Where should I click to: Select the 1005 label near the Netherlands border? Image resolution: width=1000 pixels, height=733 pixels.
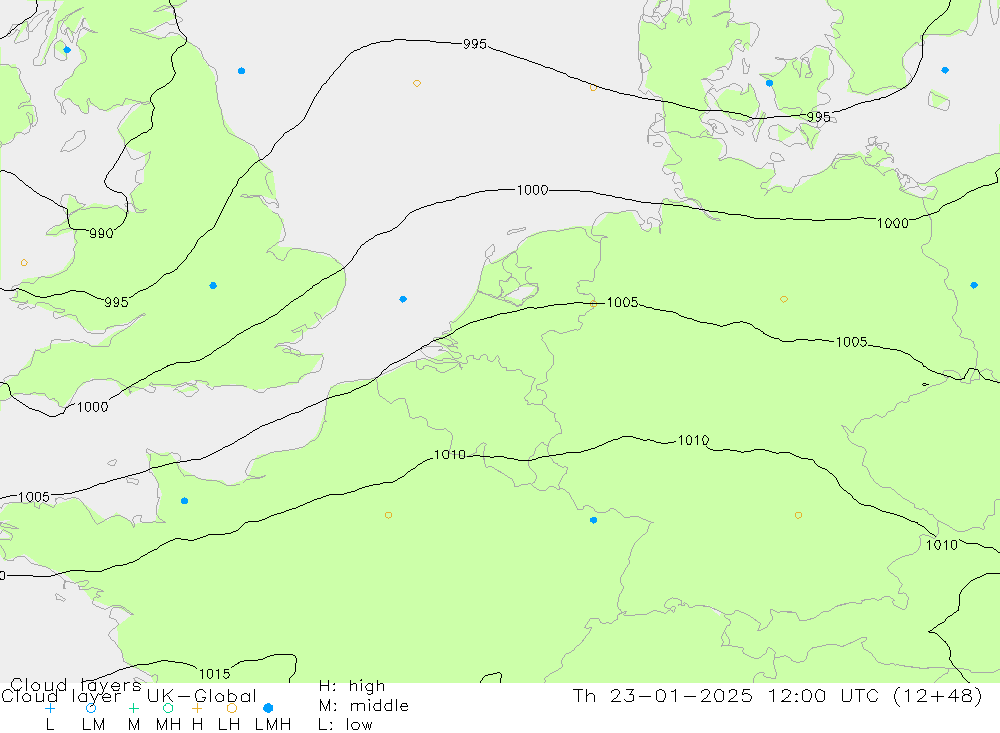tap(622, 302)
